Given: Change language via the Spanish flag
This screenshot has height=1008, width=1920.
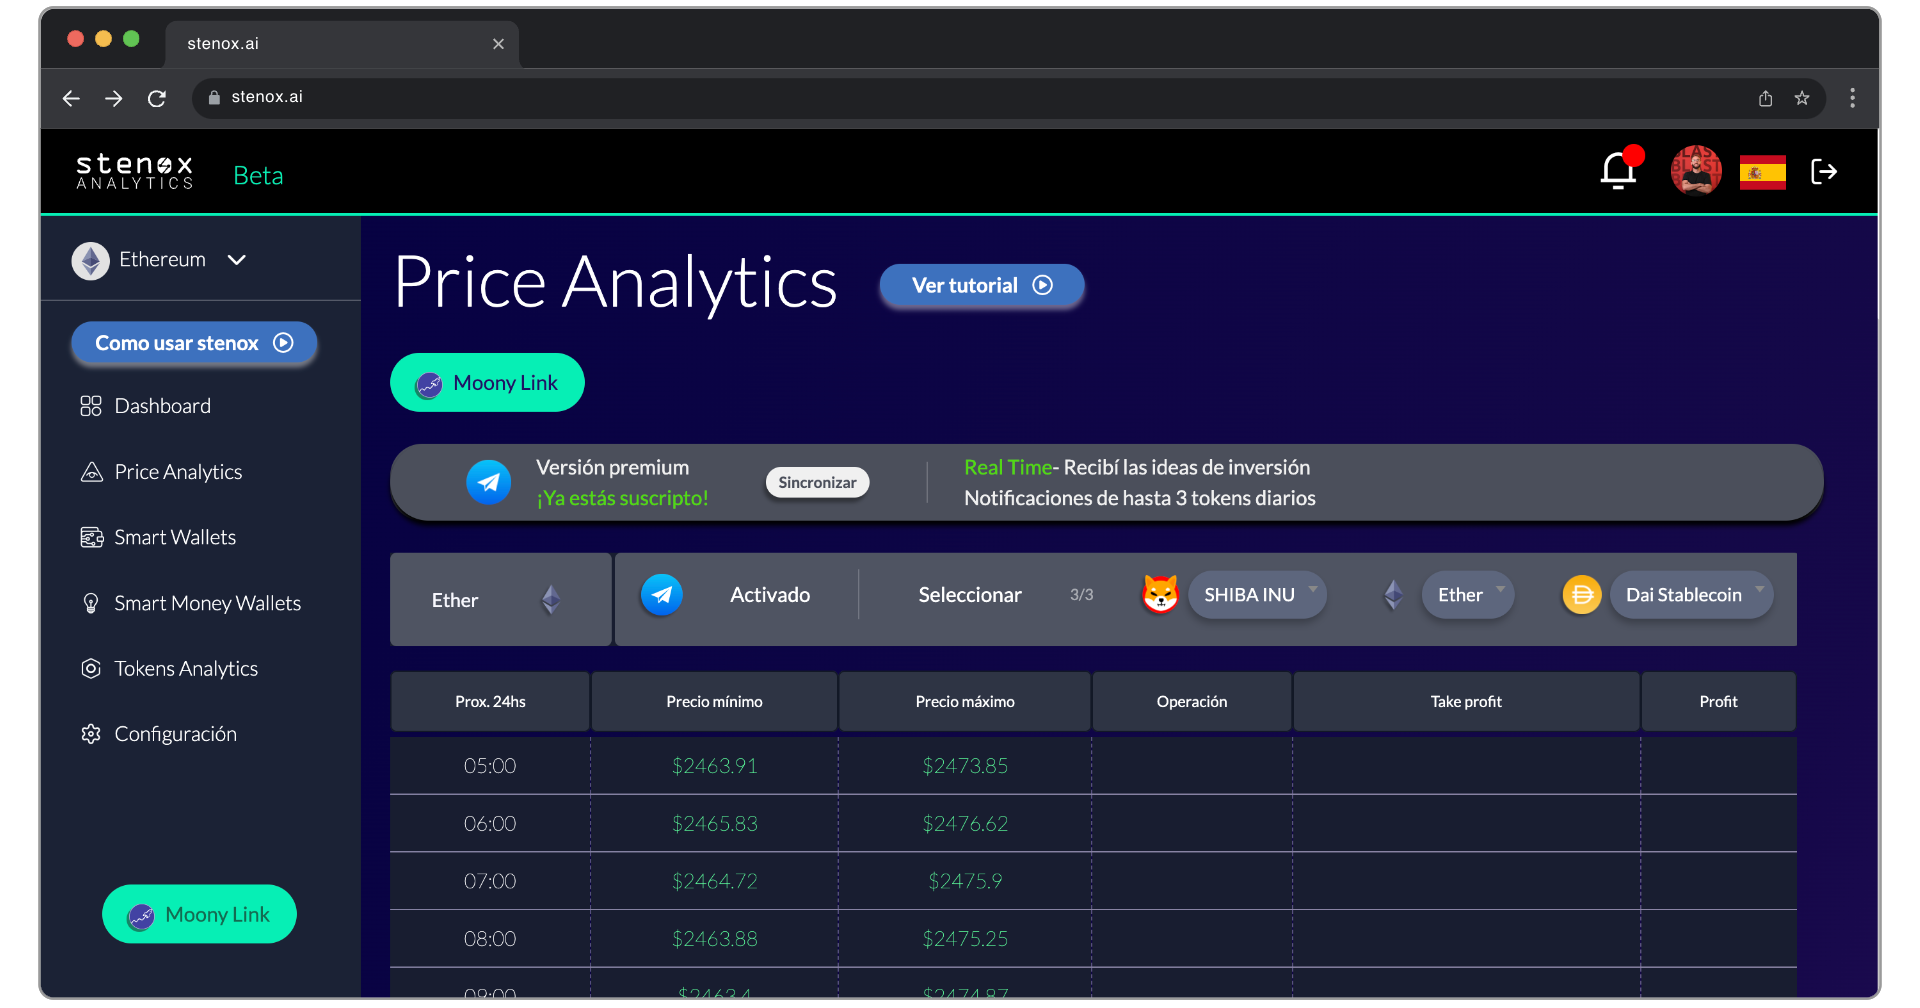Looking at the screenshot, I should (x=1762, y=171).
